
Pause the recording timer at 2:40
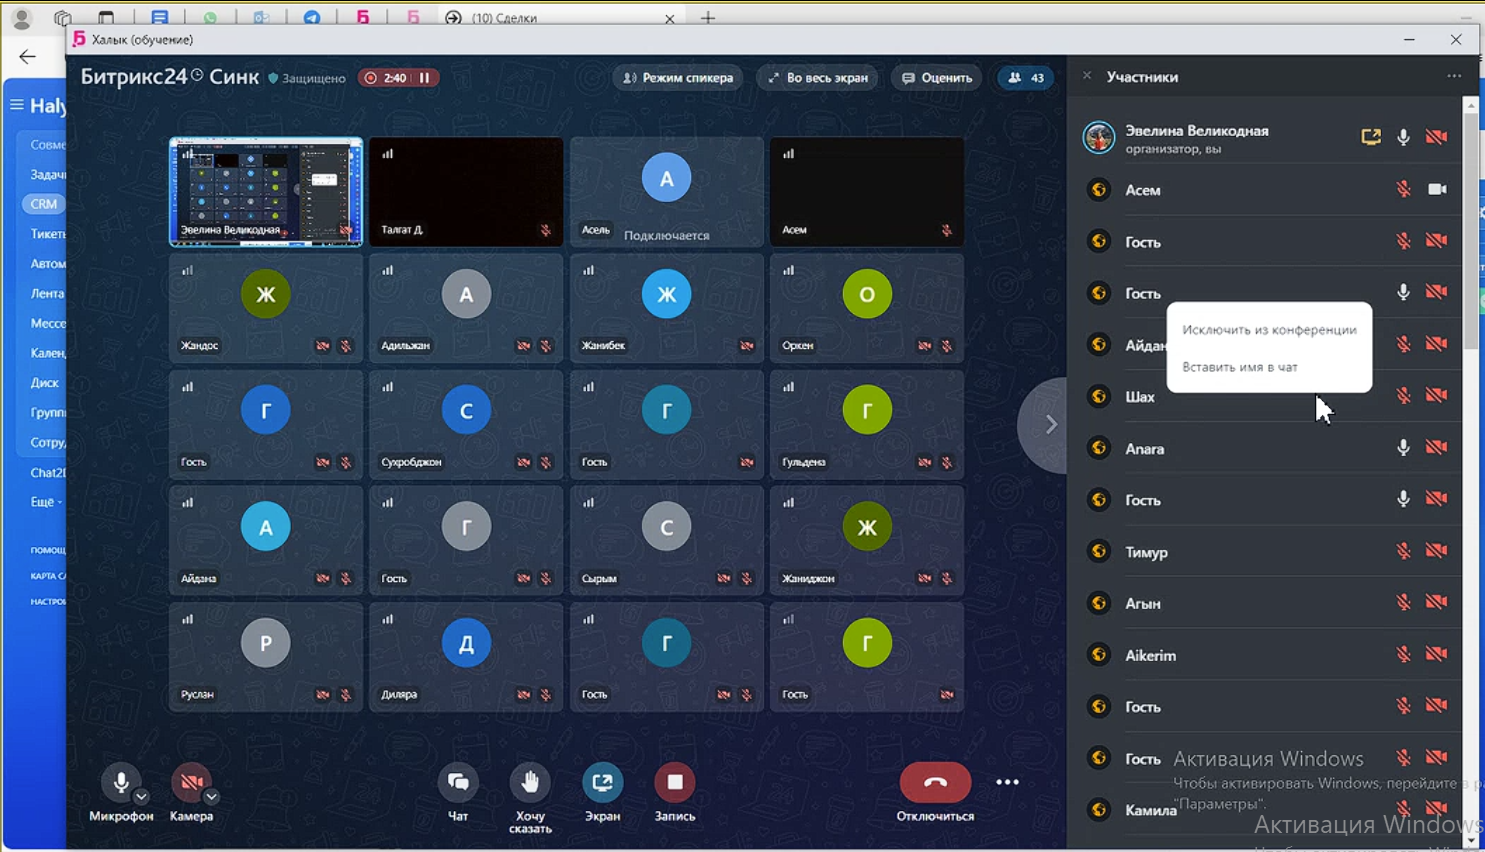tap(425, 78)
